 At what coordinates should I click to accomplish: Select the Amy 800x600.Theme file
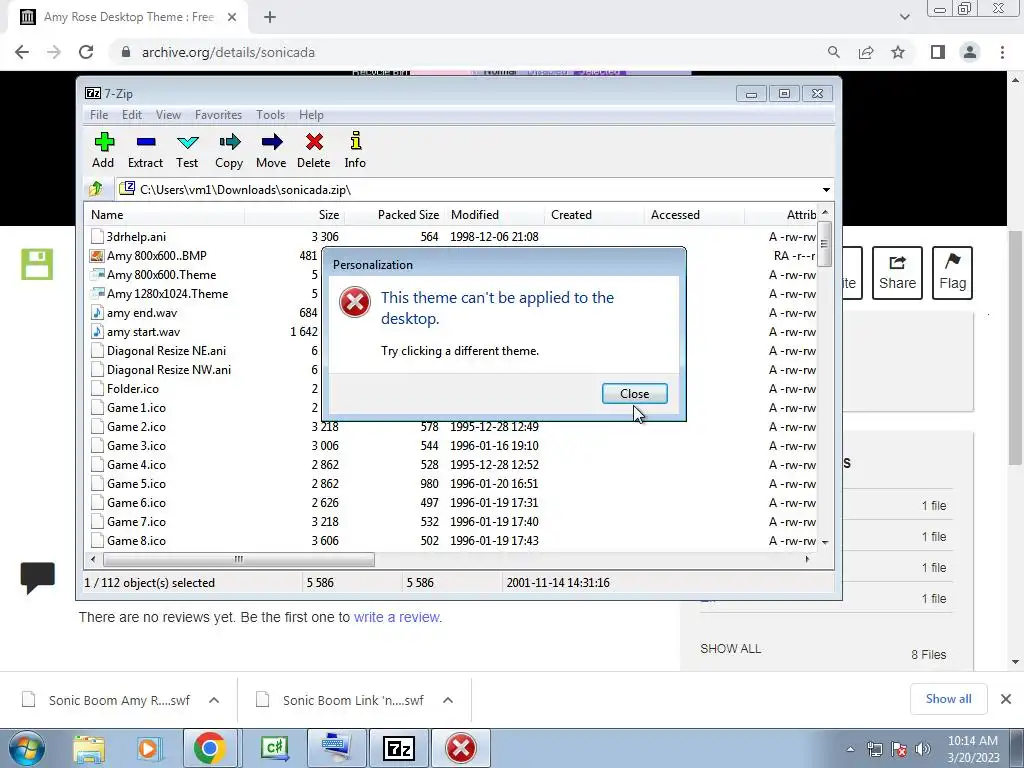pos(161,274)
